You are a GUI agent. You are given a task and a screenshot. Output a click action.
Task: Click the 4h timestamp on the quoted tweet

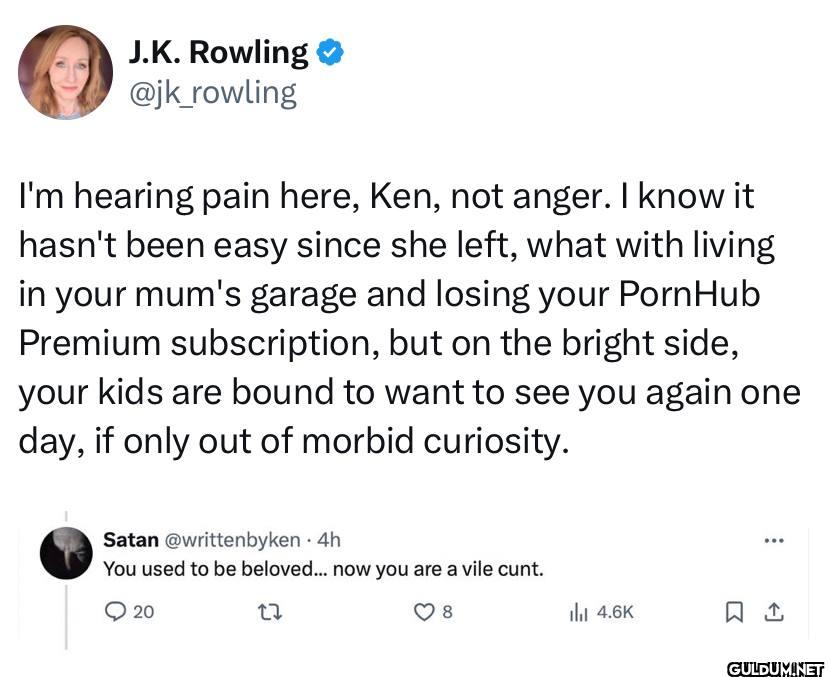point(329,540)
